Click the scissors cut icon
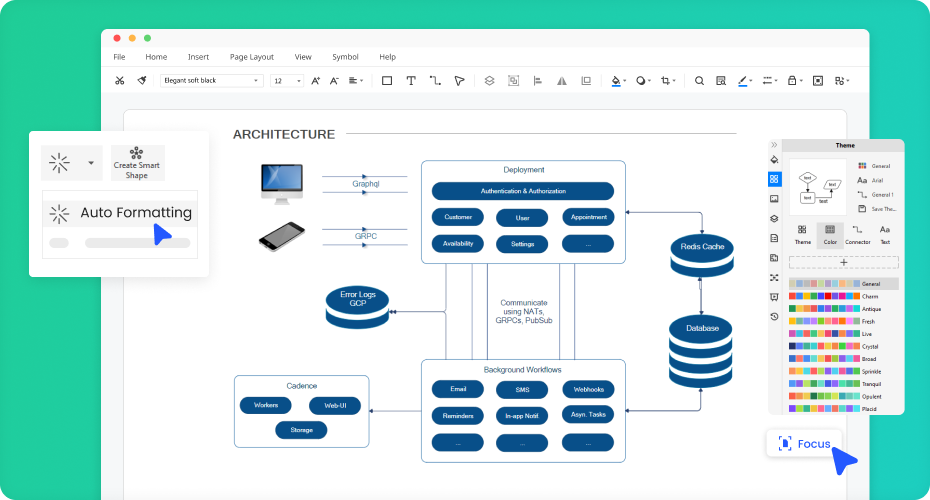 [120, 81]
